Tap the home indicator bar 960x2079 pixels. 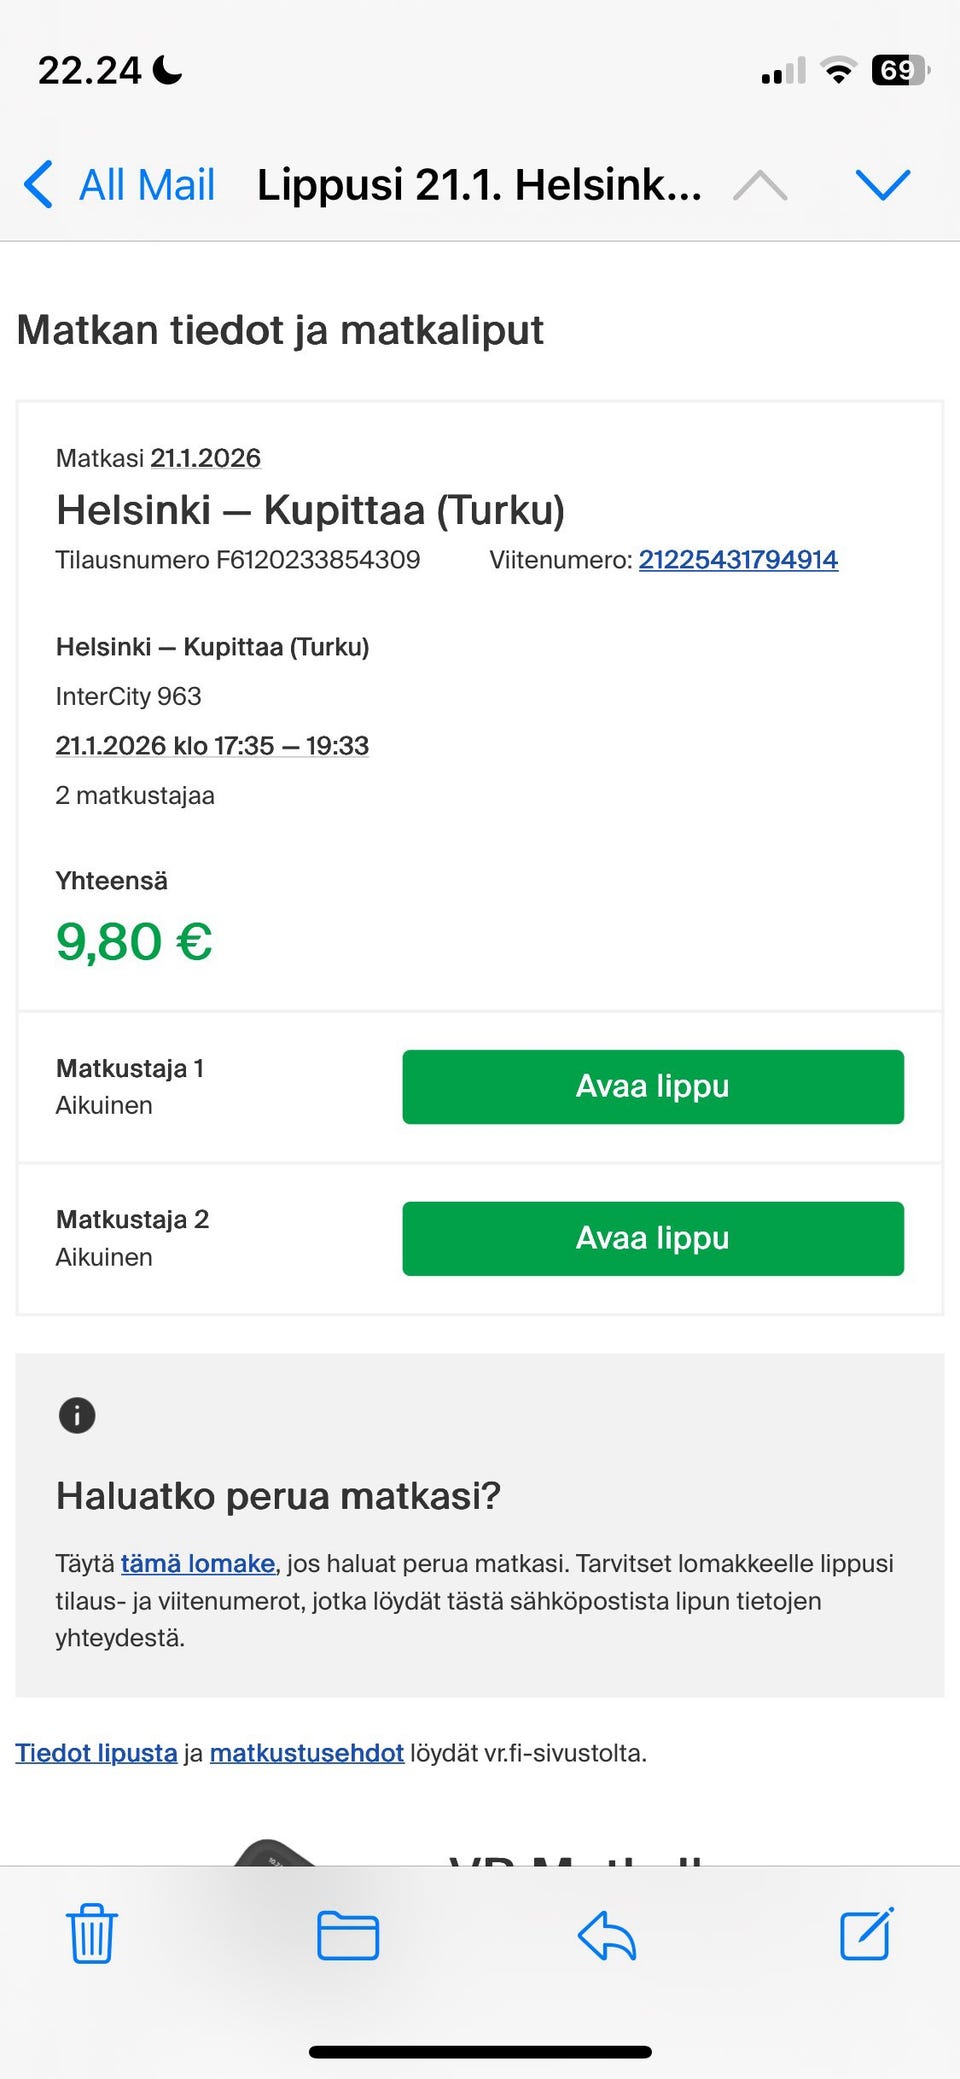click(x=480, y=2052)
